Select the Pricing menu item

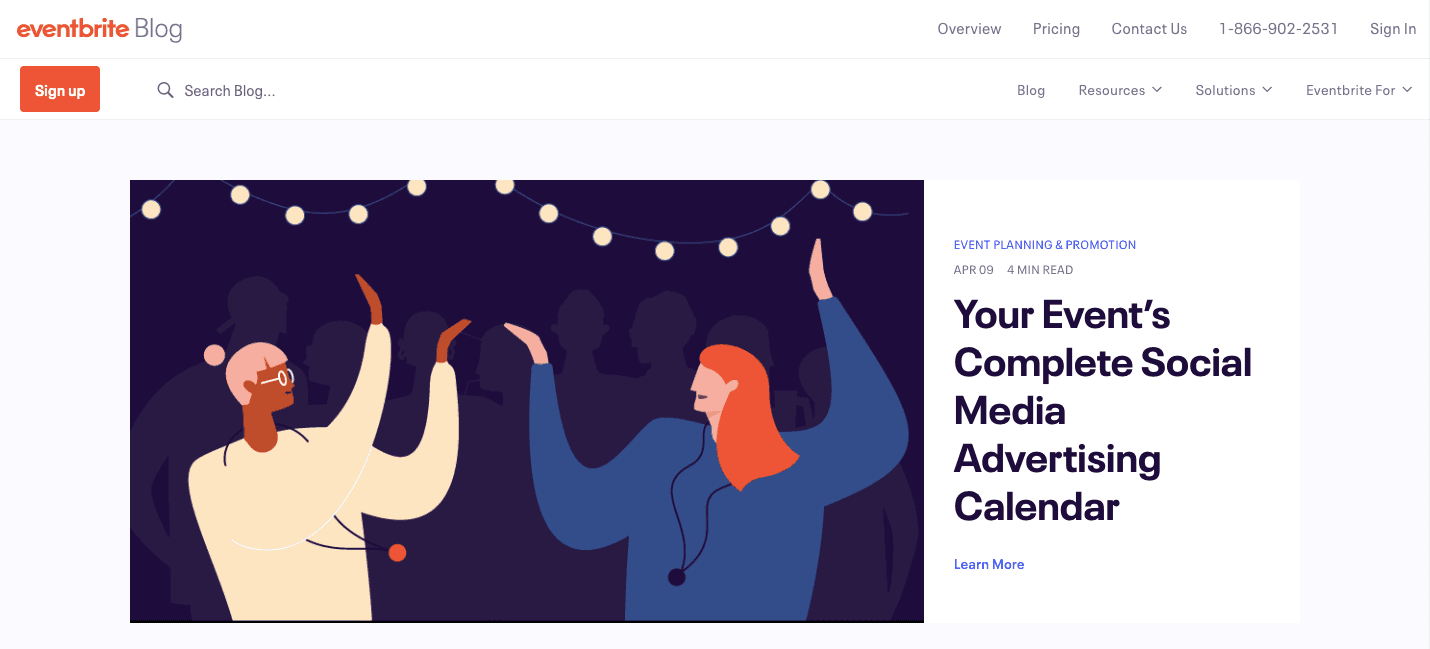point(1056,28)
